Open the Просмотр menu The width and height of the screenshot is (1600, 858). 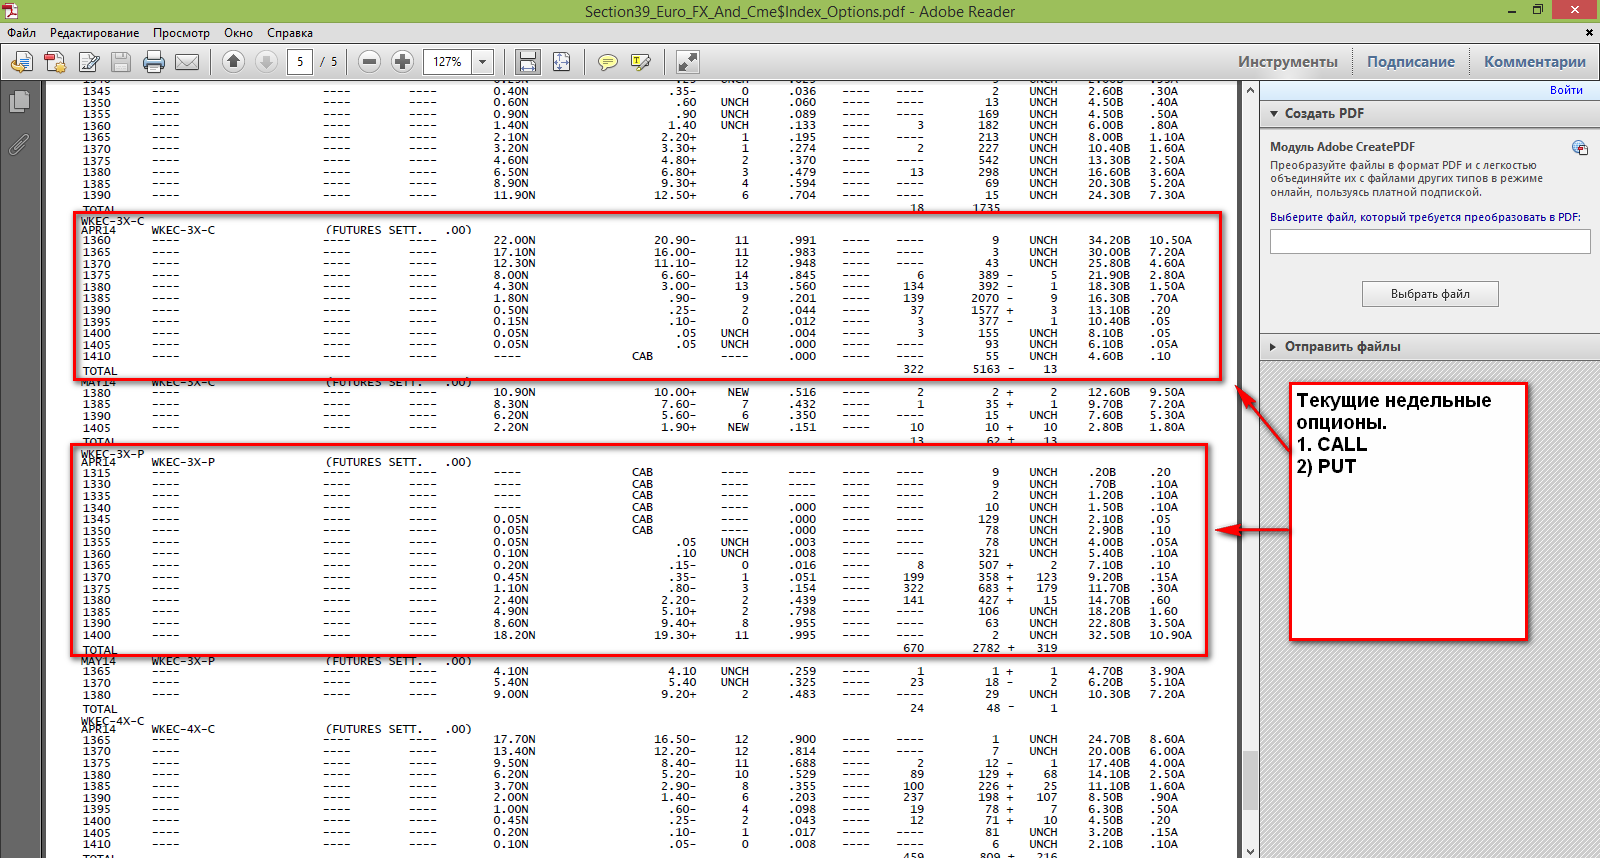[x=181, y=33]
